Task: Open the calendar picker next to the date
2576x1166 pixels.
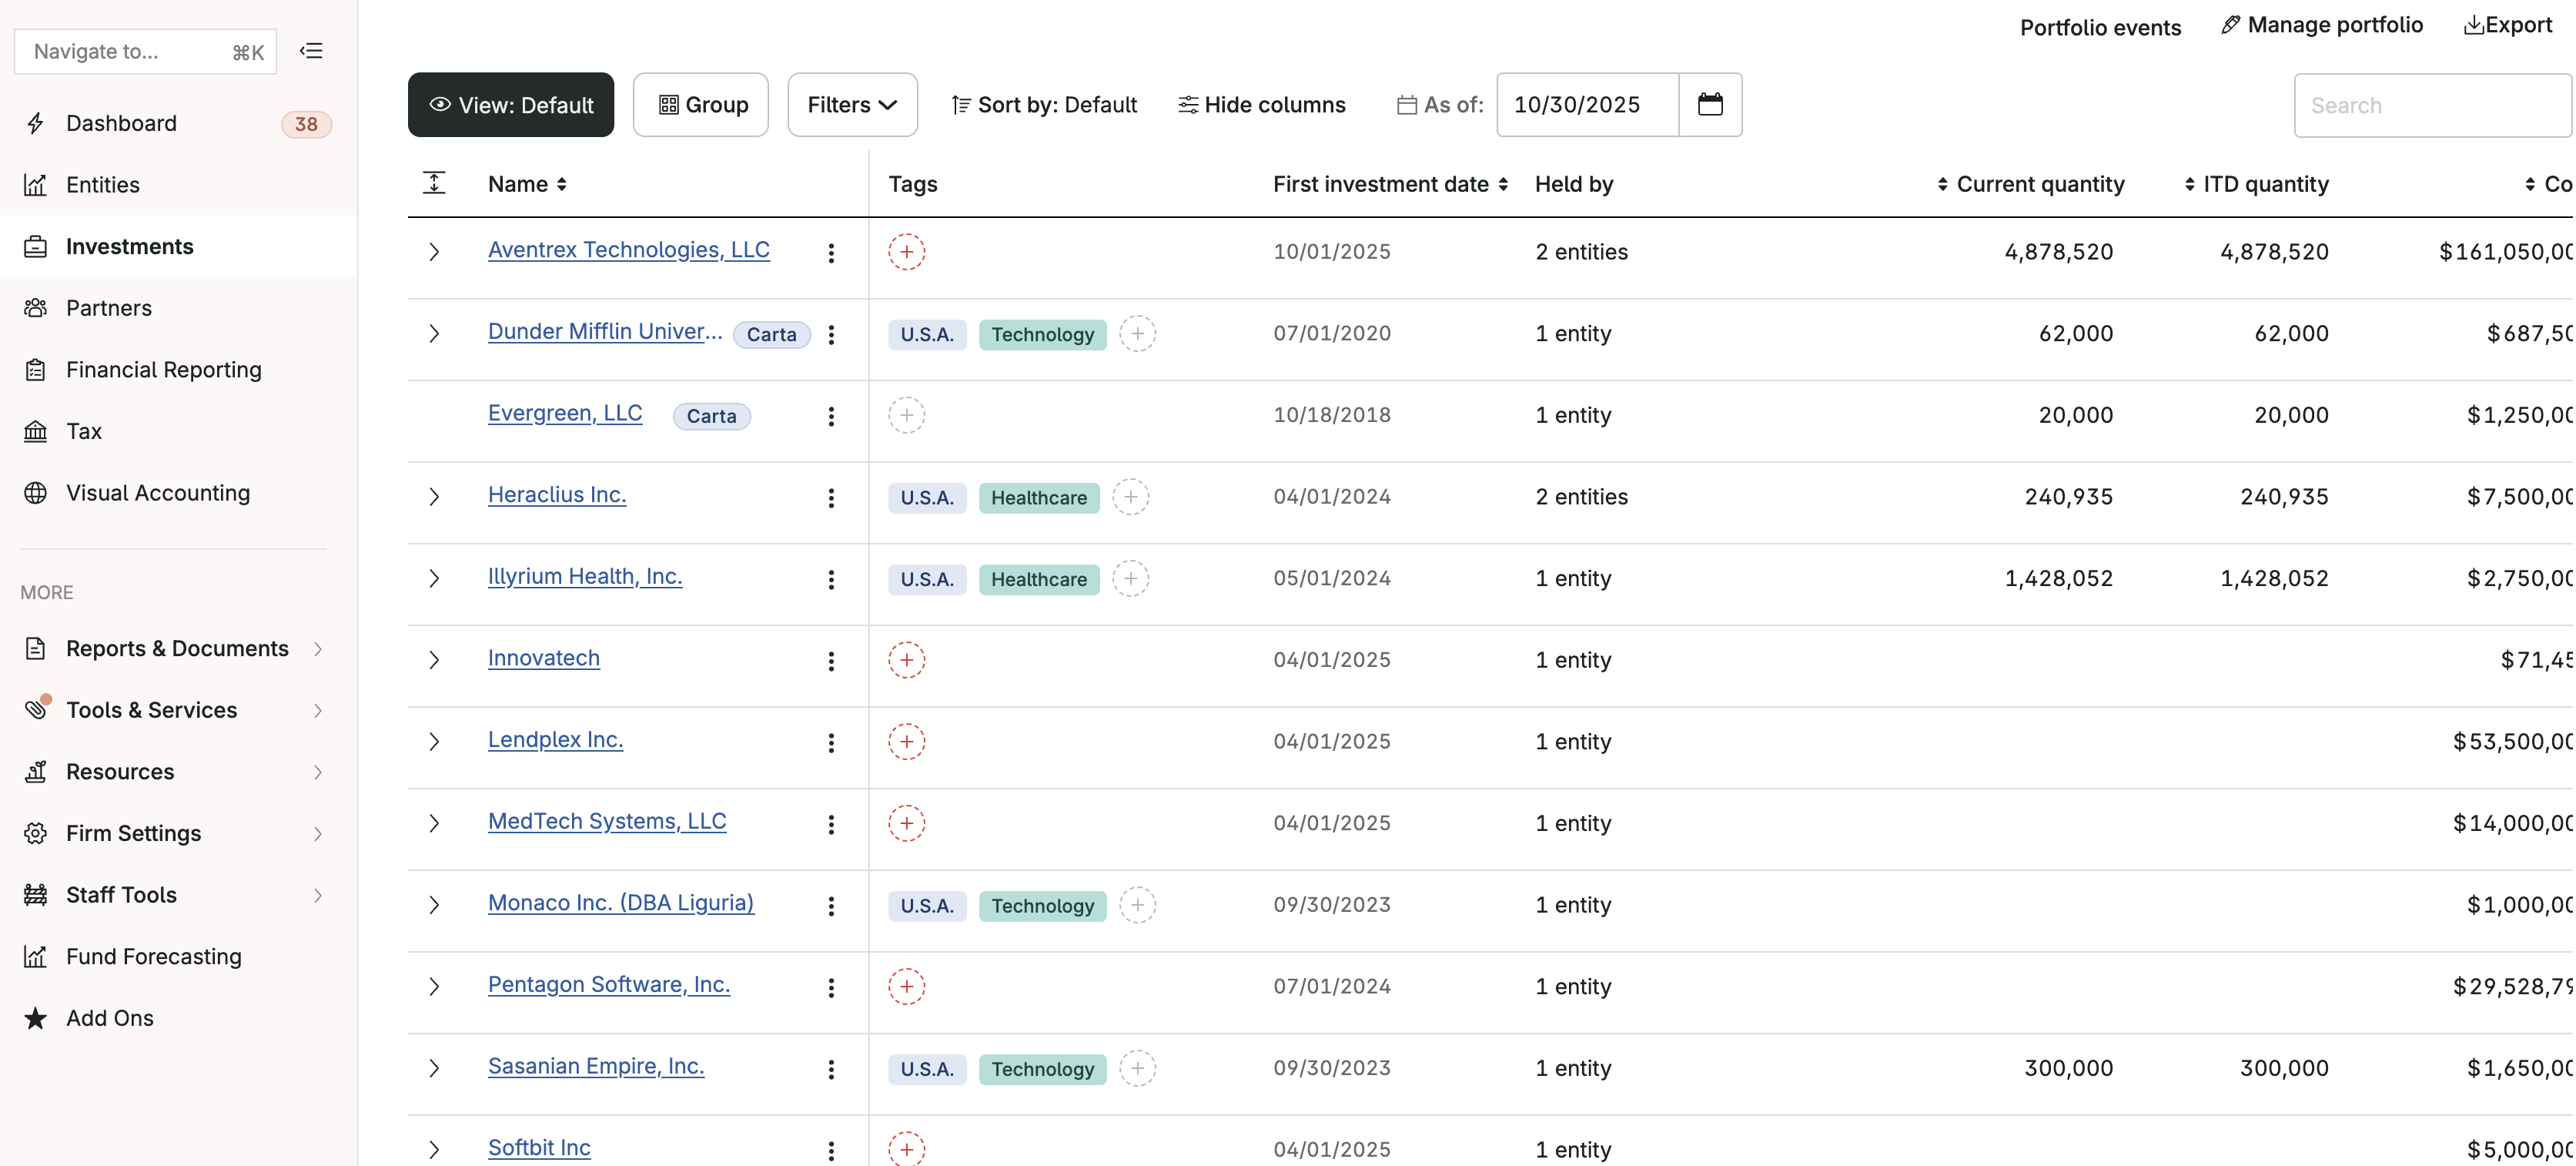Action: click(x=1710, y=104)
